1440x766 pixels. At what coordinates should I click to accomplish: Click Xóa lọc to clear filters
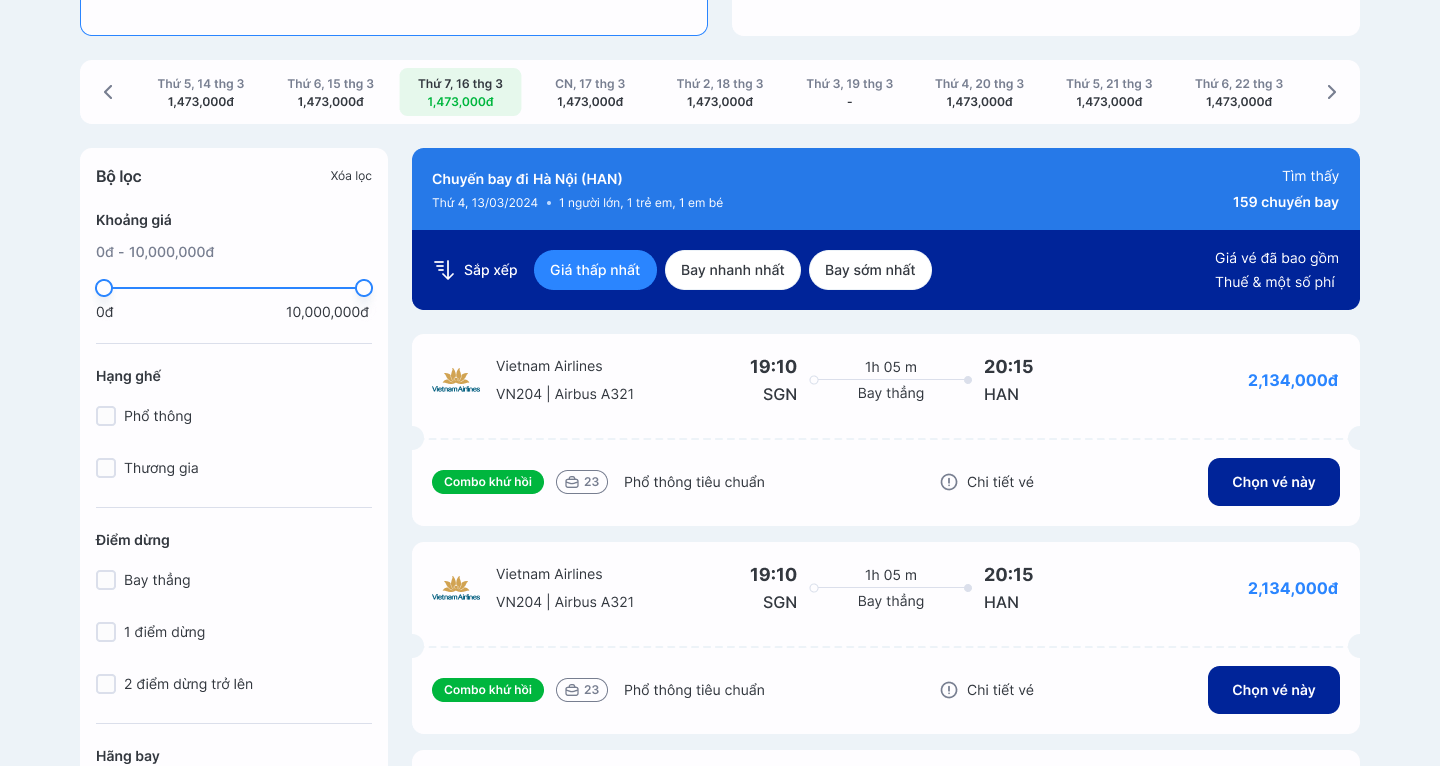coord(353,175)
